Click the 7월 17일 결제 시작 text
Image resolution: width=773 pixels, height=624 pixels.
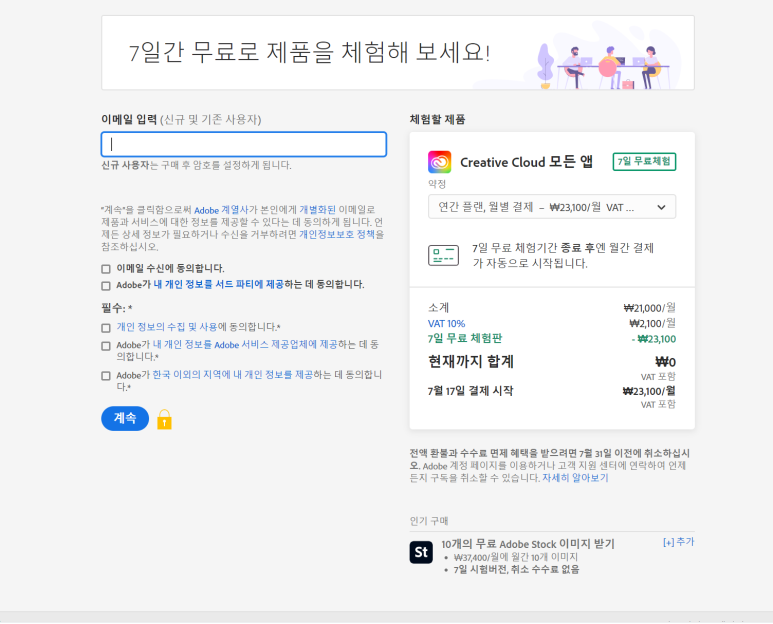(470, 391)
